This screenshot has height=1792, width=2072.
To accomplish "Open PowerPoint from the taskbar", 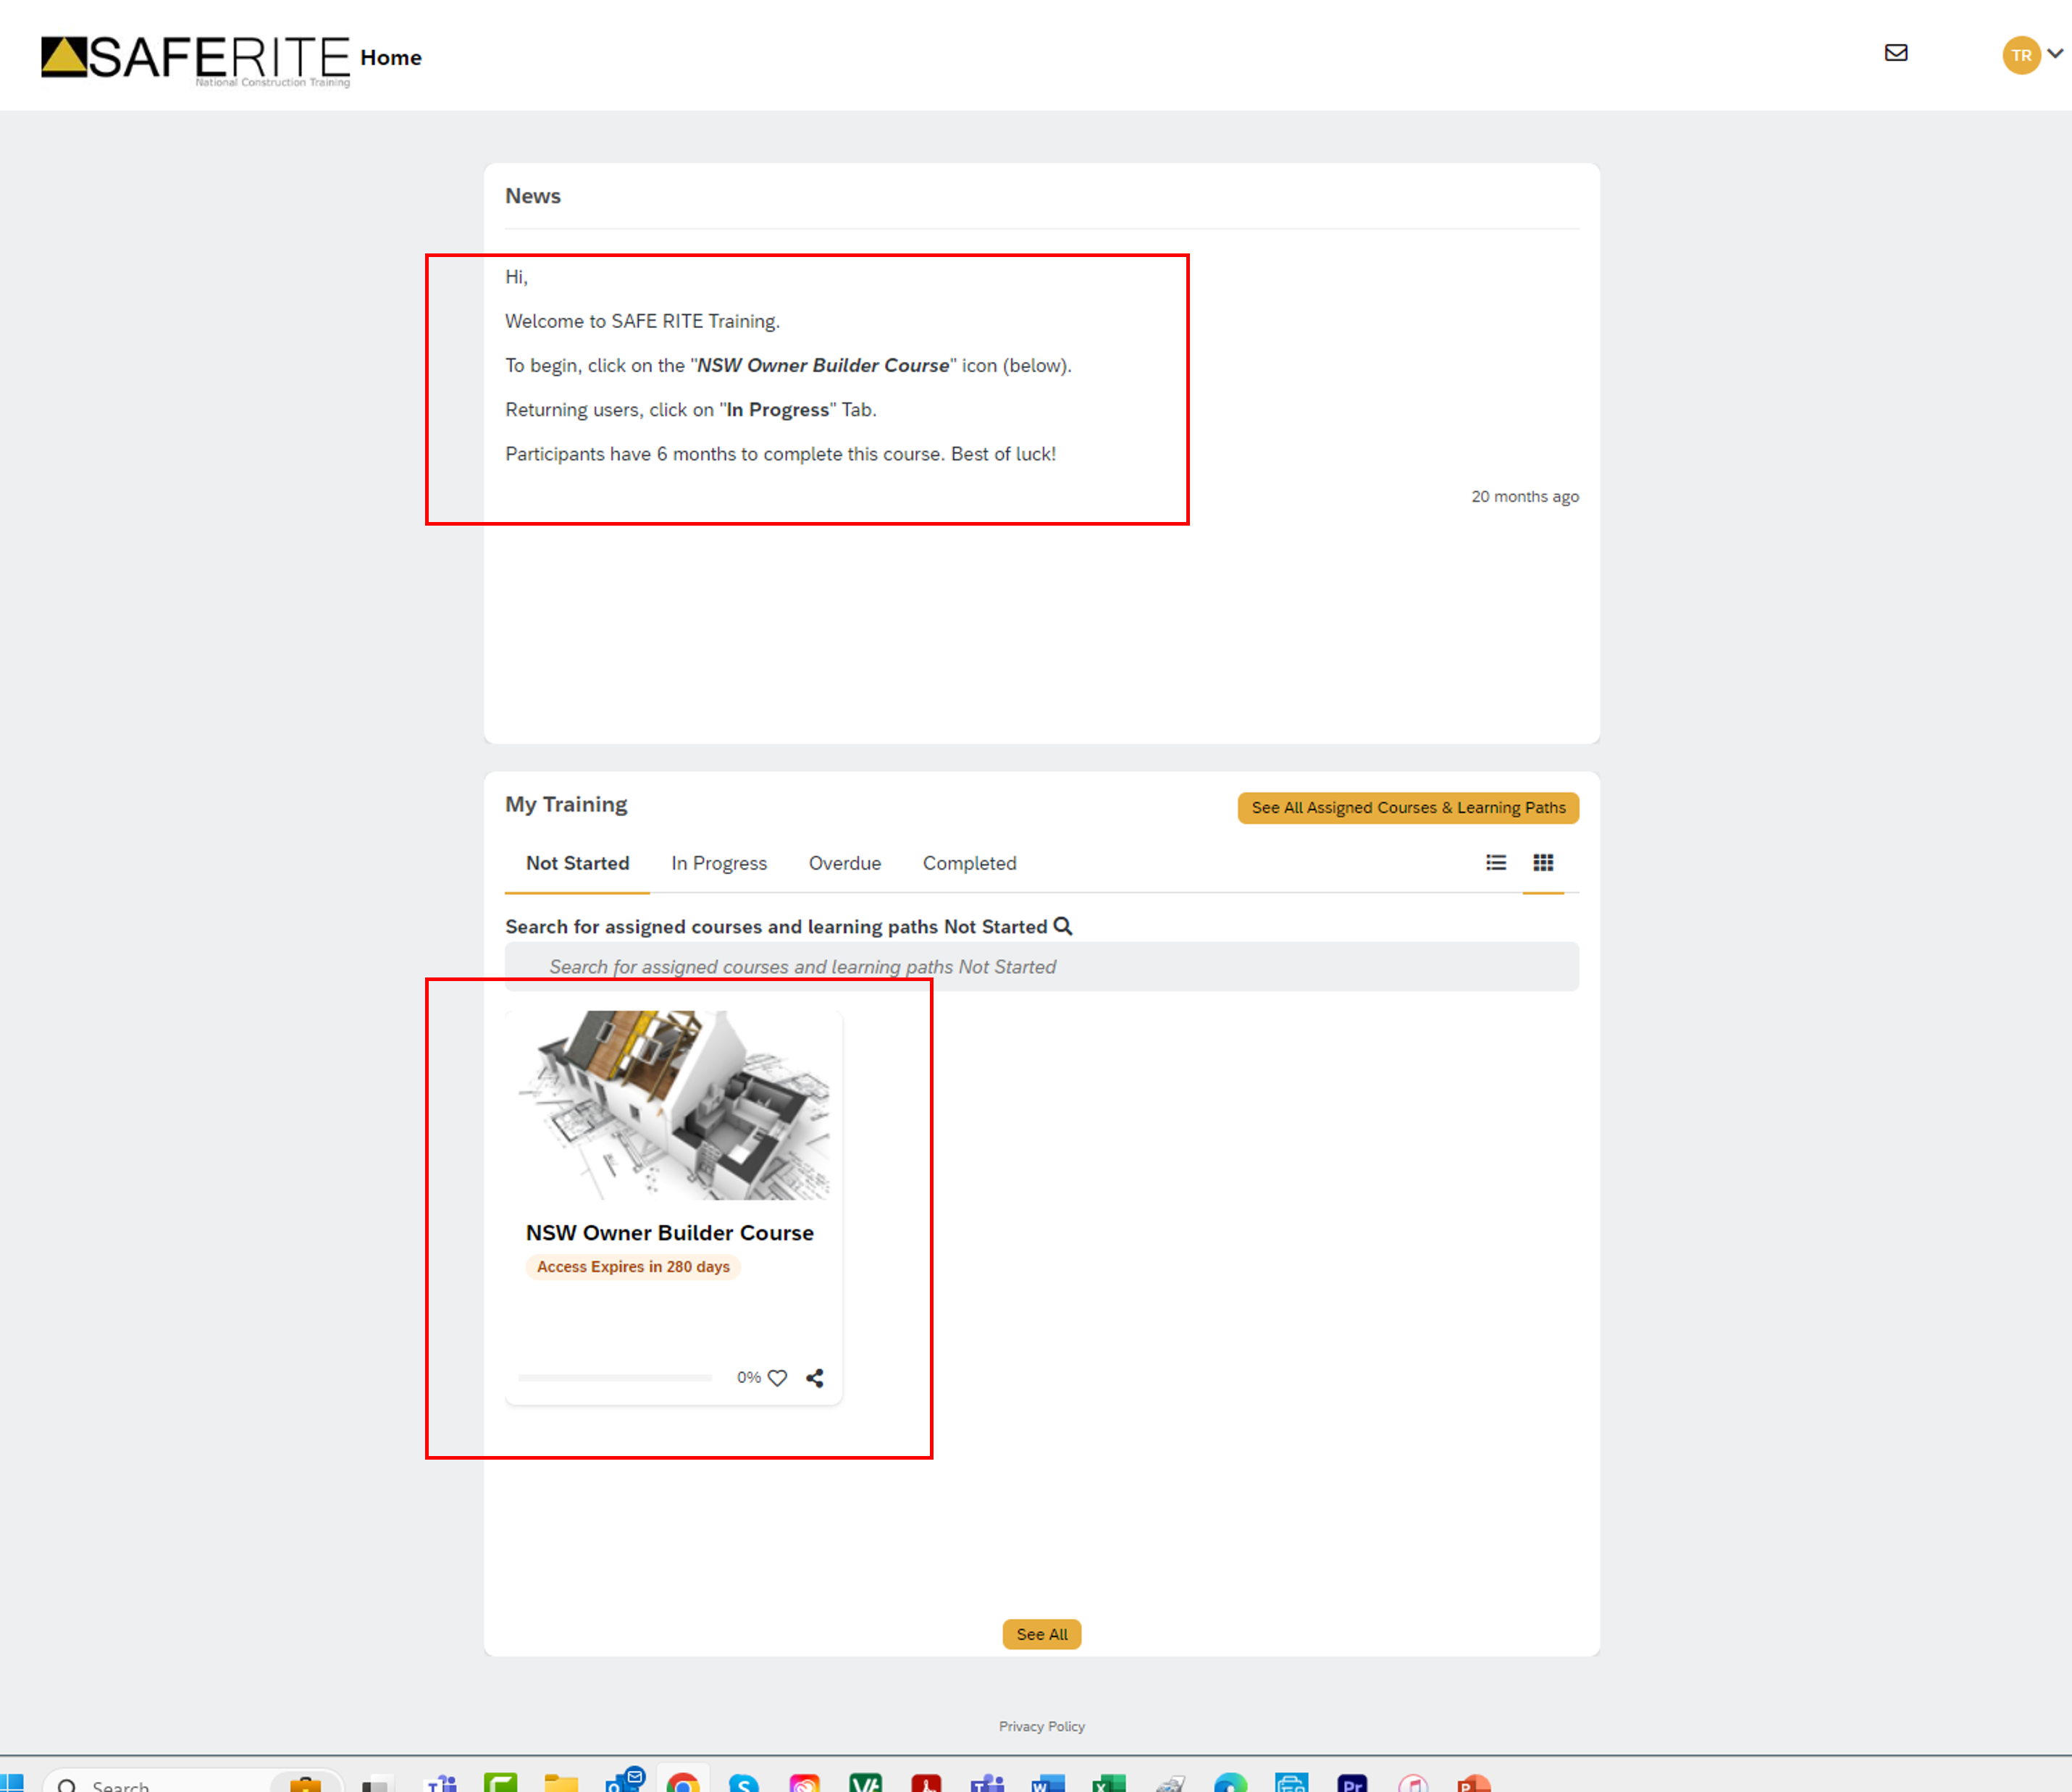I will pyautogui.click(x=1474, y=1783).
